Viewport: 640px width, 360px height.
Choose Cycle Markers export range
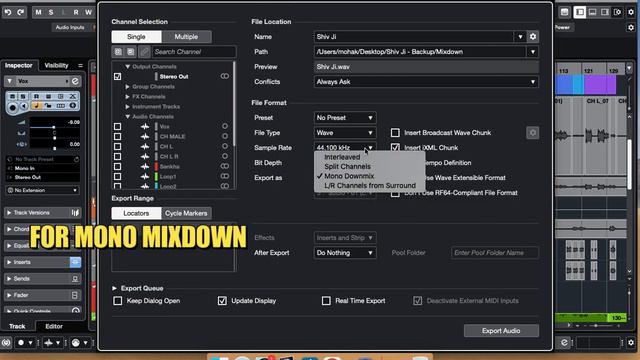(x=186, y=213)
